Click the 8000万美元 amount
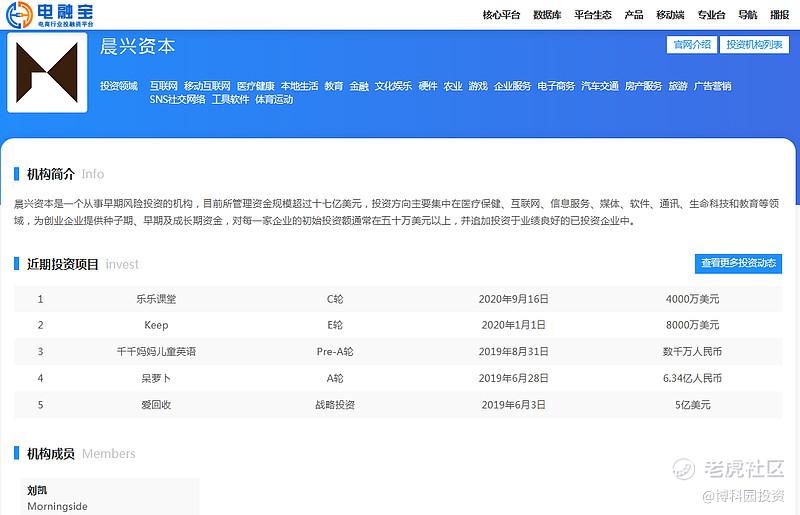Image resolution: width=800 pixels, height=515 pixels. tap(692, 325)
